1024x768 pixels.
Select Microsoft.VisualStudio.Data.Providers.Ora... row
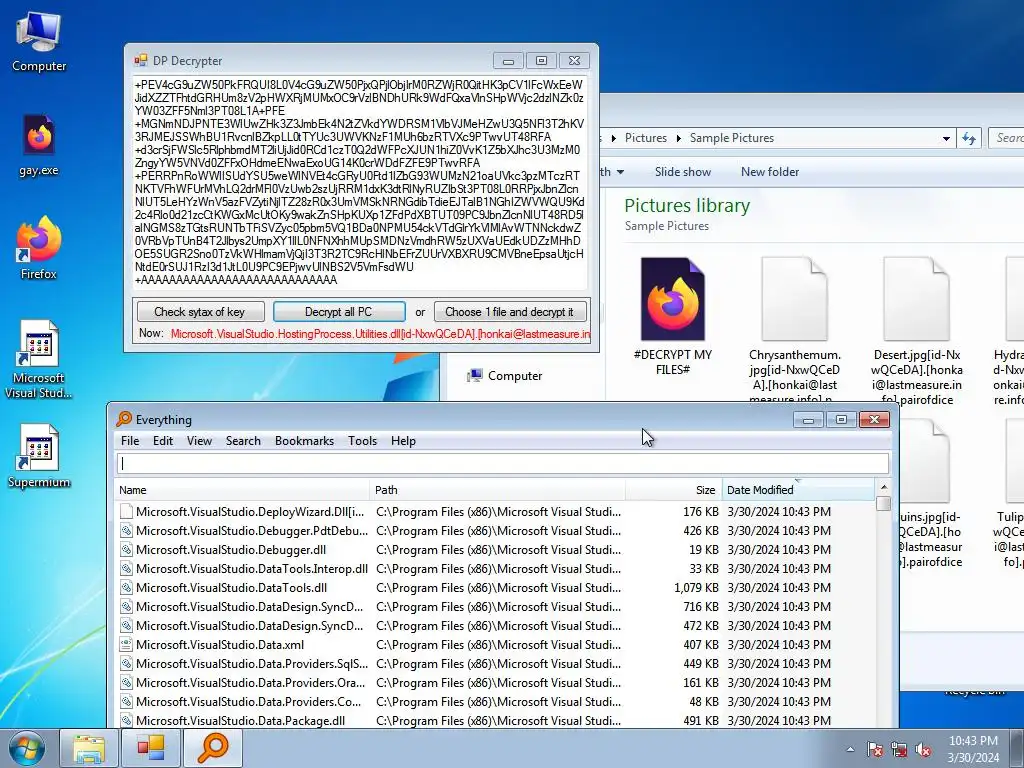coord(496,682)
